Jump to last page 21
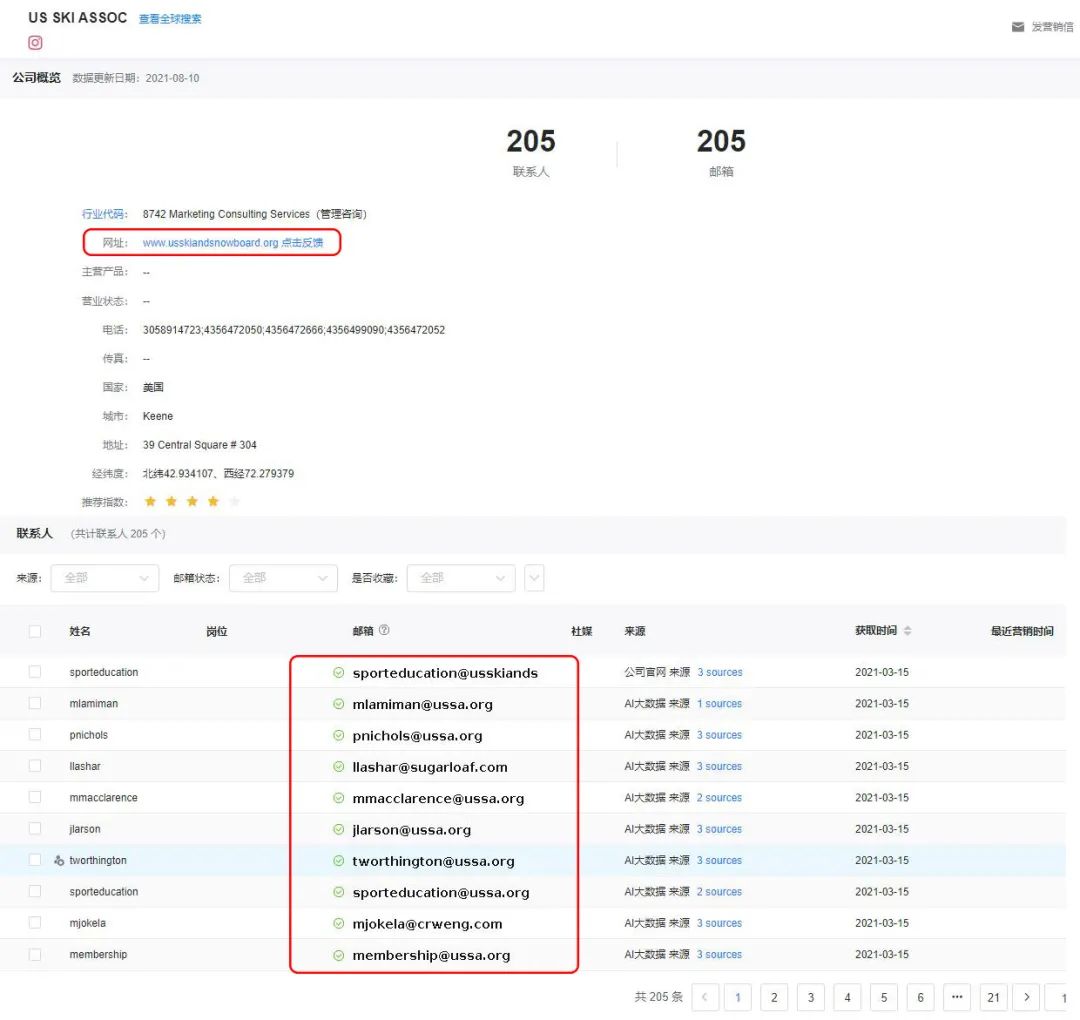 [x=993, y=997]
